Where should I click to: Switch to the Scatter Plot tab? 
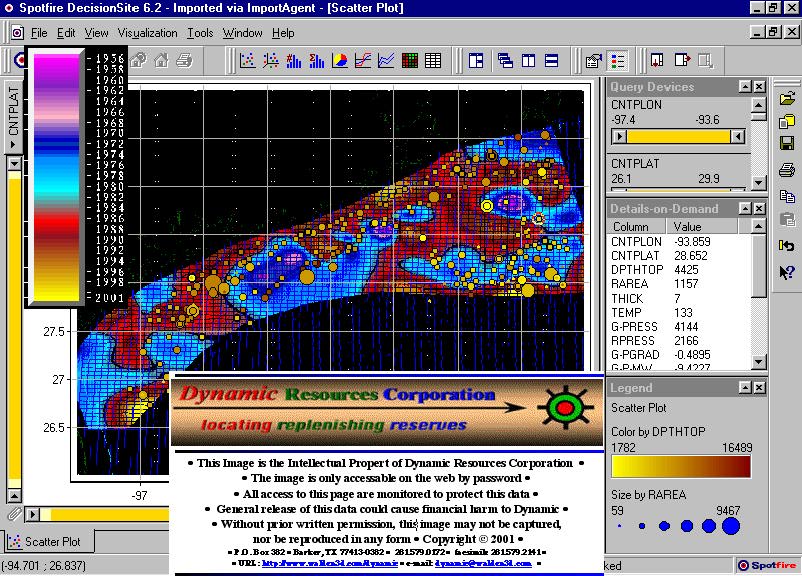click(x=50, y=542)
